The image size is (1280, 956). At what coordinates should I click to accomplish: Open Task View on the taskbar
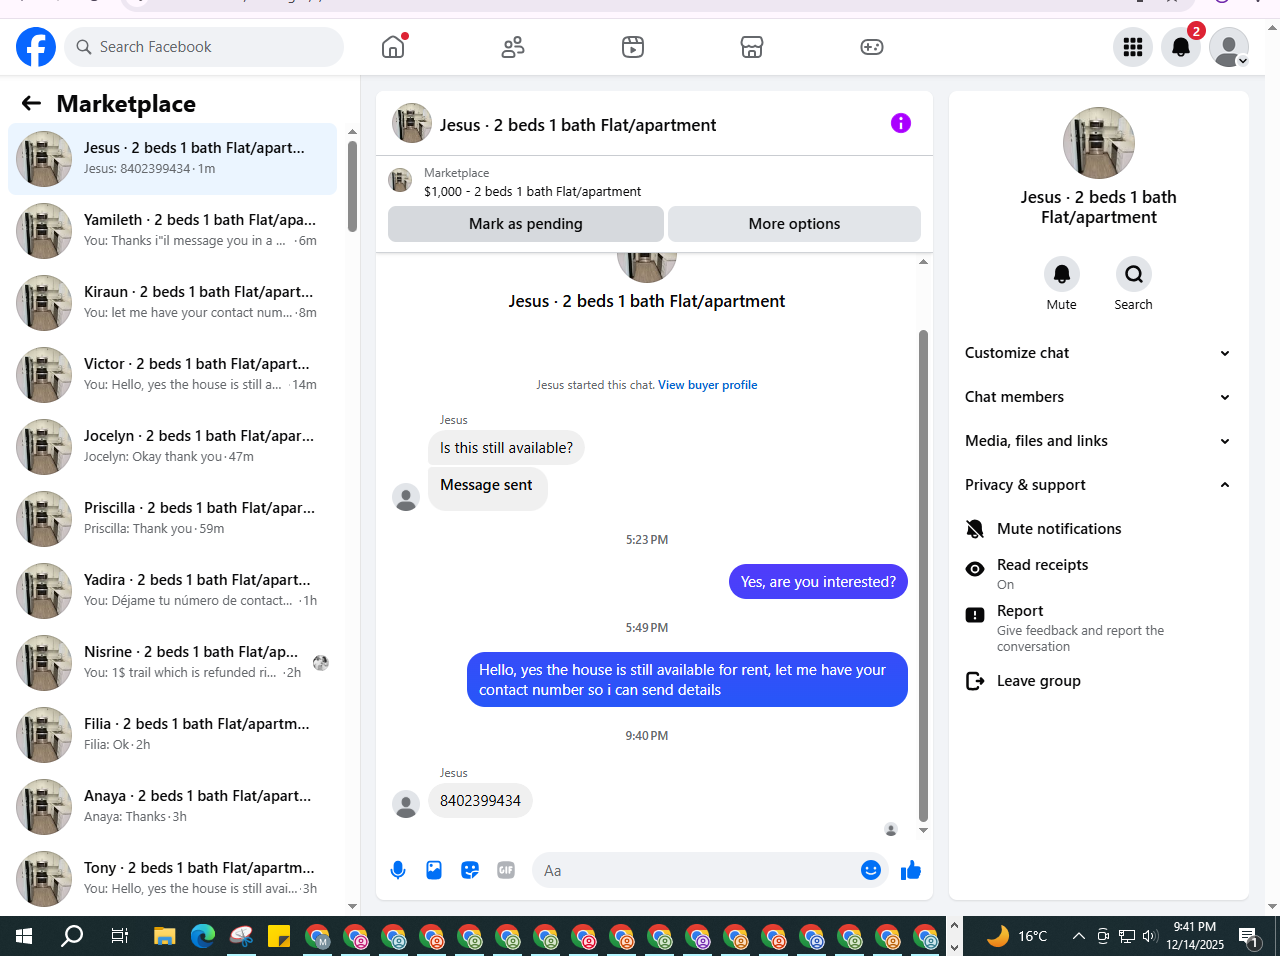tap(119, 936)
